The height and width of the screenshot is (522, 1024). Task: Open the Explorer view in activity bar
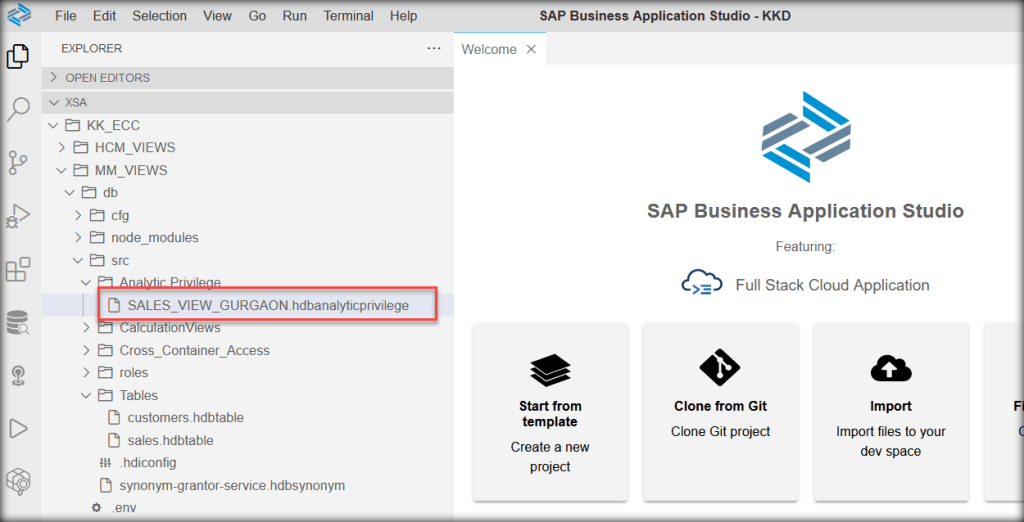pyautogui.click(x=18, y=57)
